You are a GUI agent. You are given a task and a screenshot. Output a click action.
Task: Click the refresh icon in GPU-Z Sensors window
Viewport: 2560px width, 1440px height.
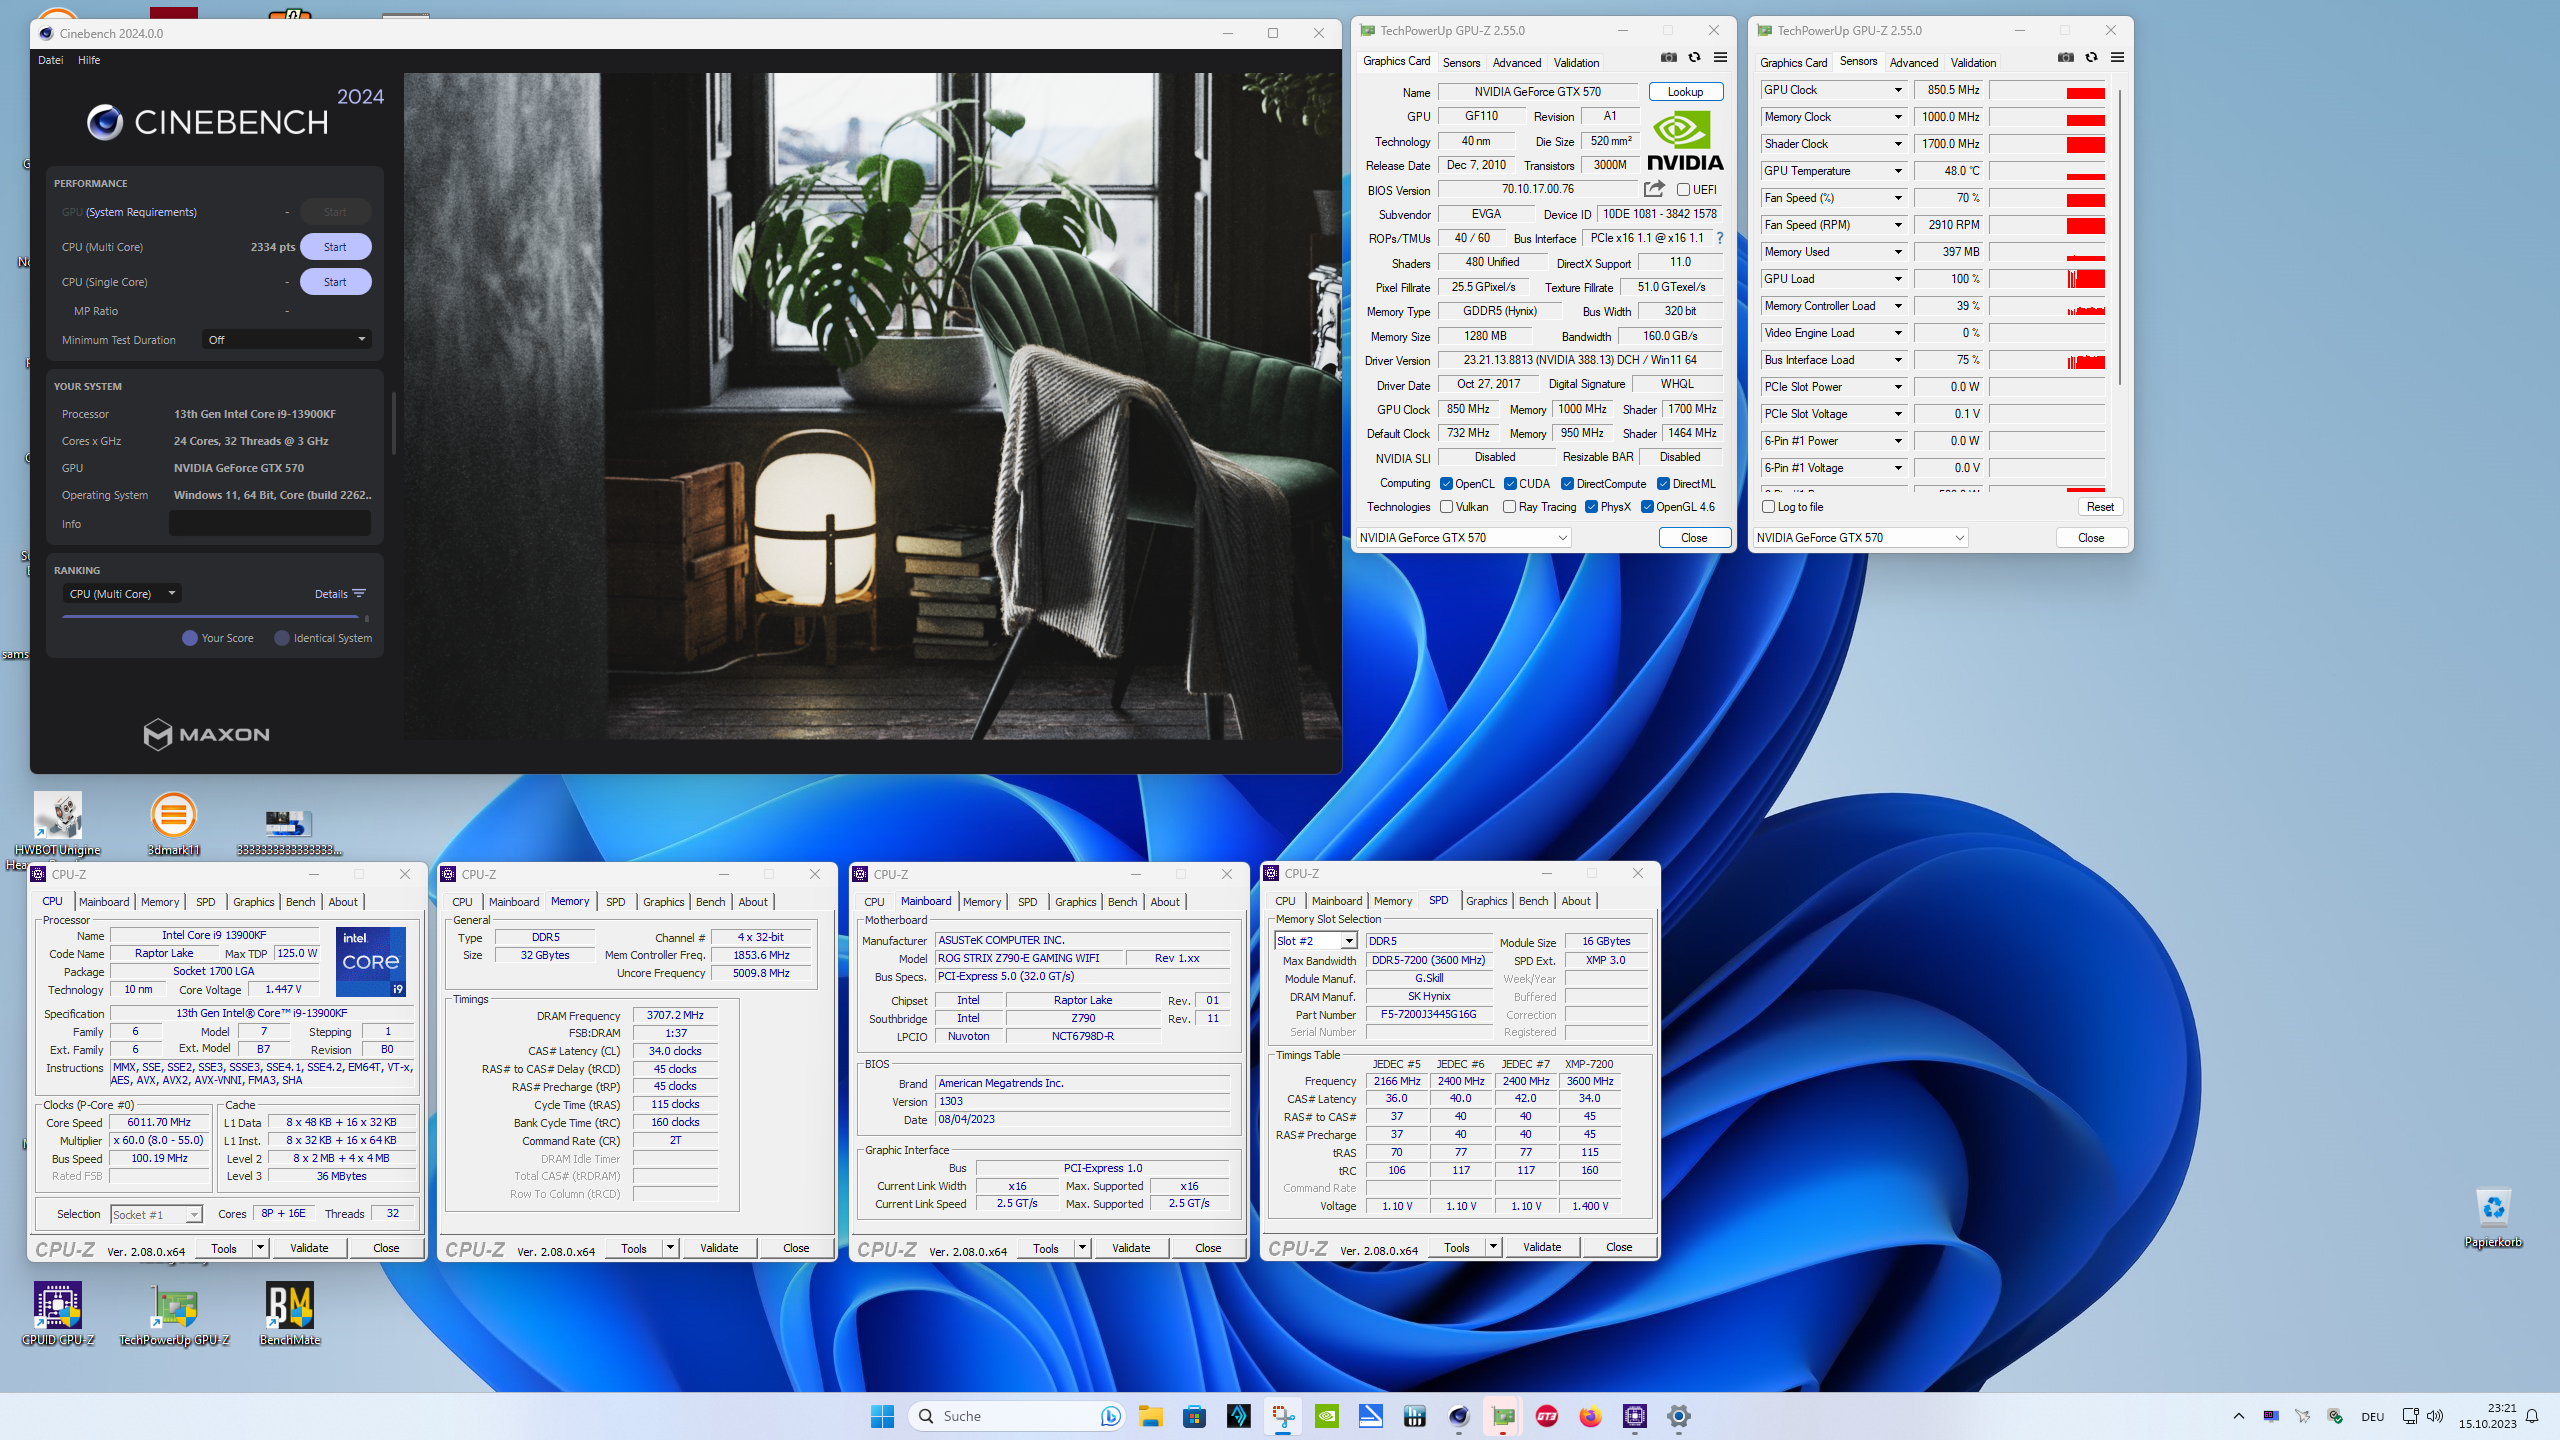2091,58
